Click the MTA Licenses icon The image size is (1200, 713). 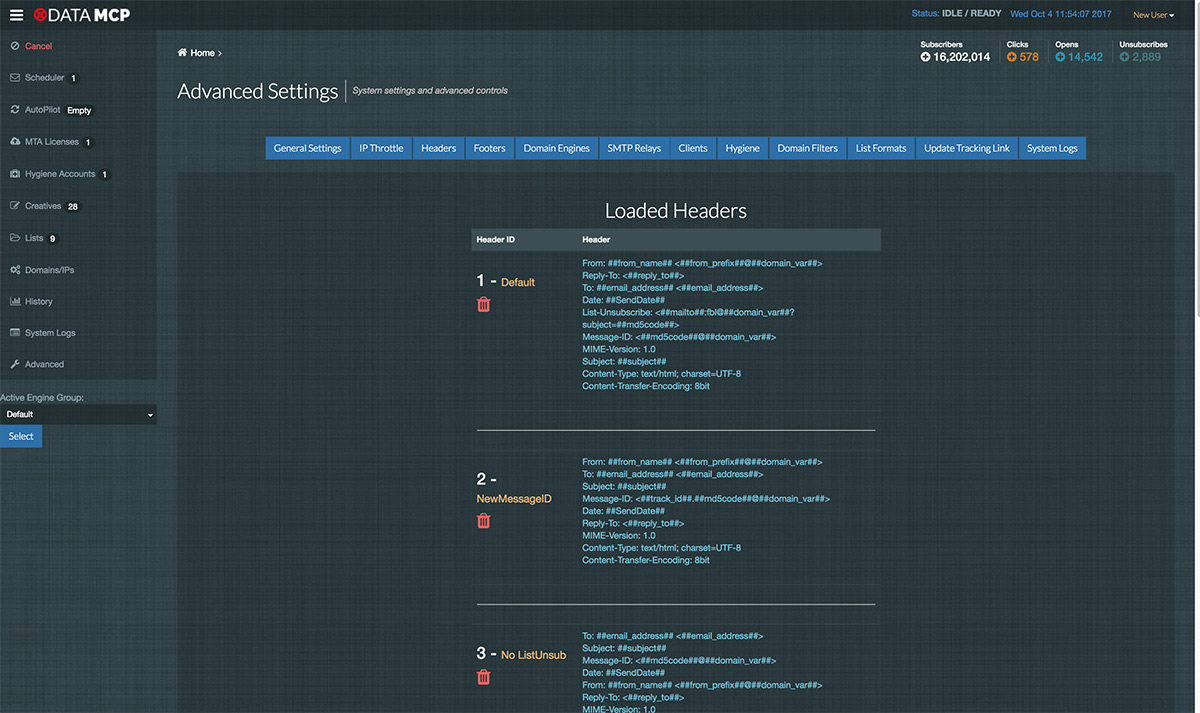15,142
